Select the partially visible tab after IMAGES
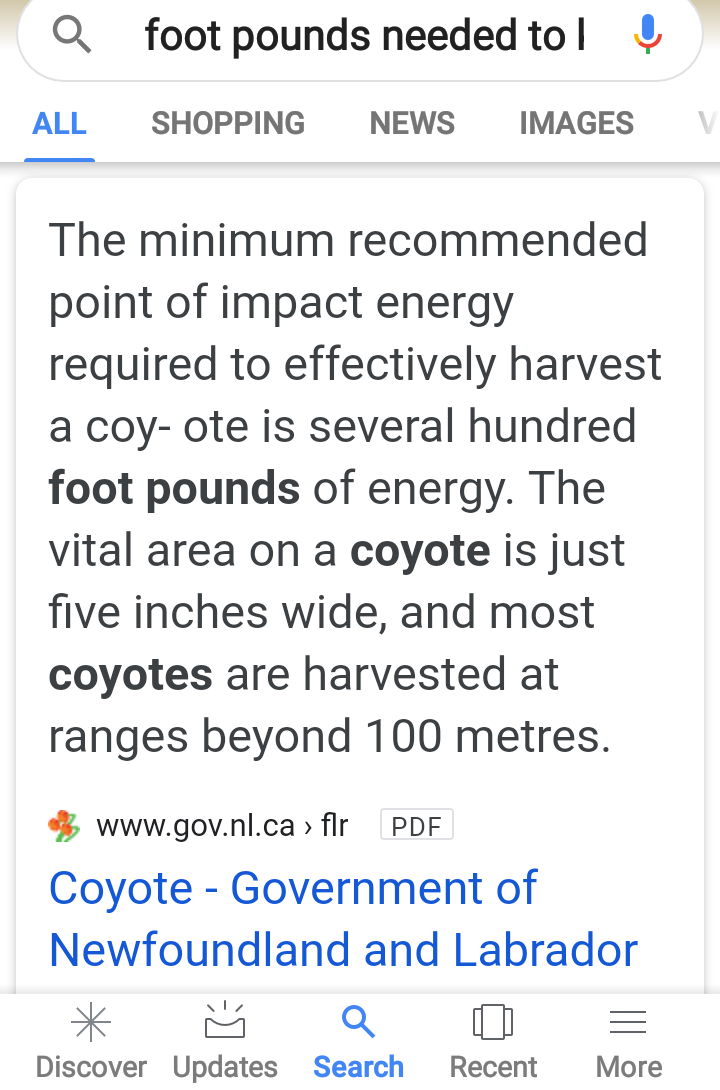The height and width of the screenshot is (1090, 720). click(708, 124)
